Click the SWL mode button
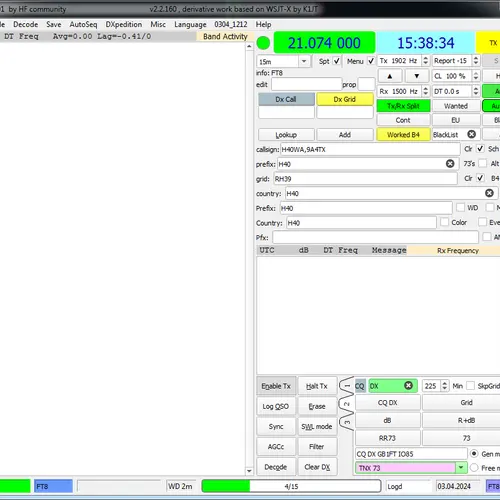 pos(317,427)
